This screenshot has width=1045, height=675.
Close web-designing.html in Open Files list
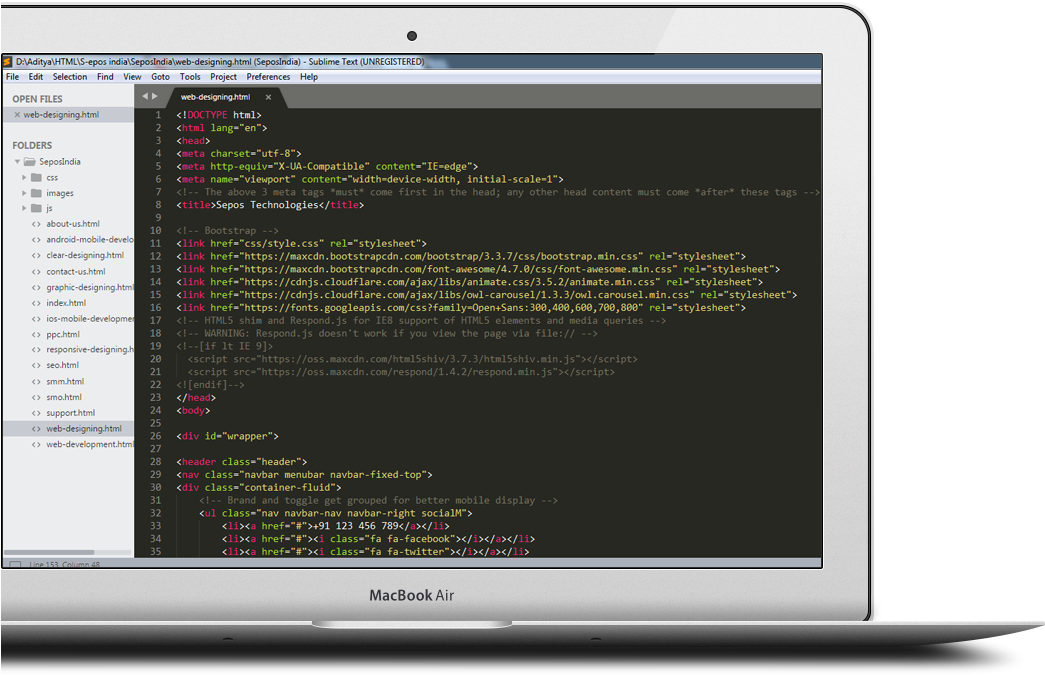click(x=17, y=115)
